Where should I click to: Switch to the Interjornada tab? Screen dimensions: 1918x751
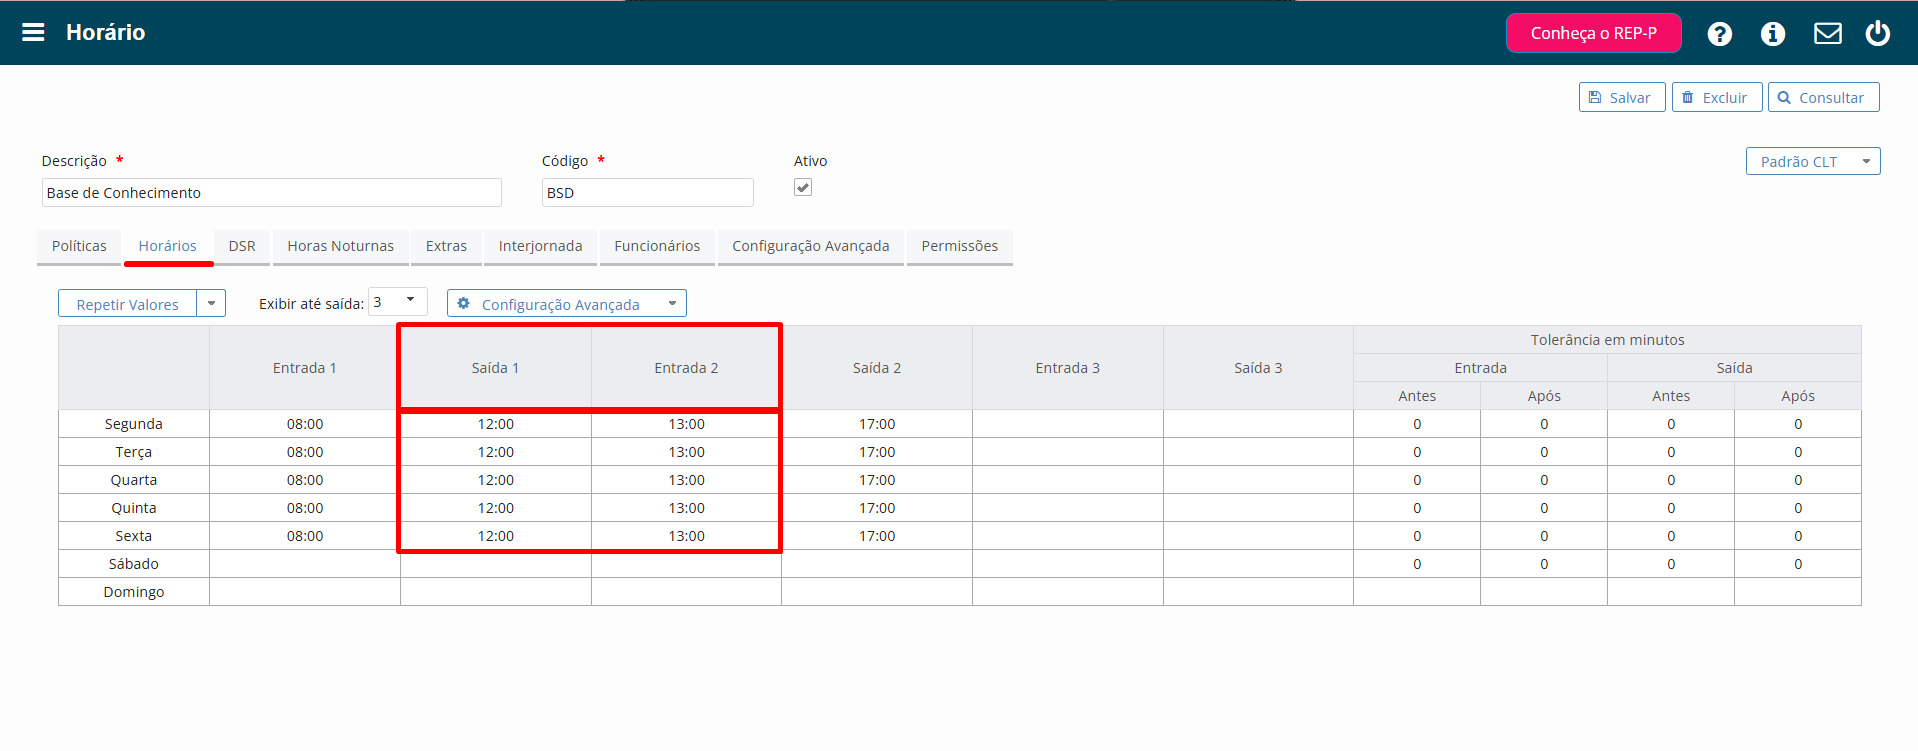[x=540, y=246]
